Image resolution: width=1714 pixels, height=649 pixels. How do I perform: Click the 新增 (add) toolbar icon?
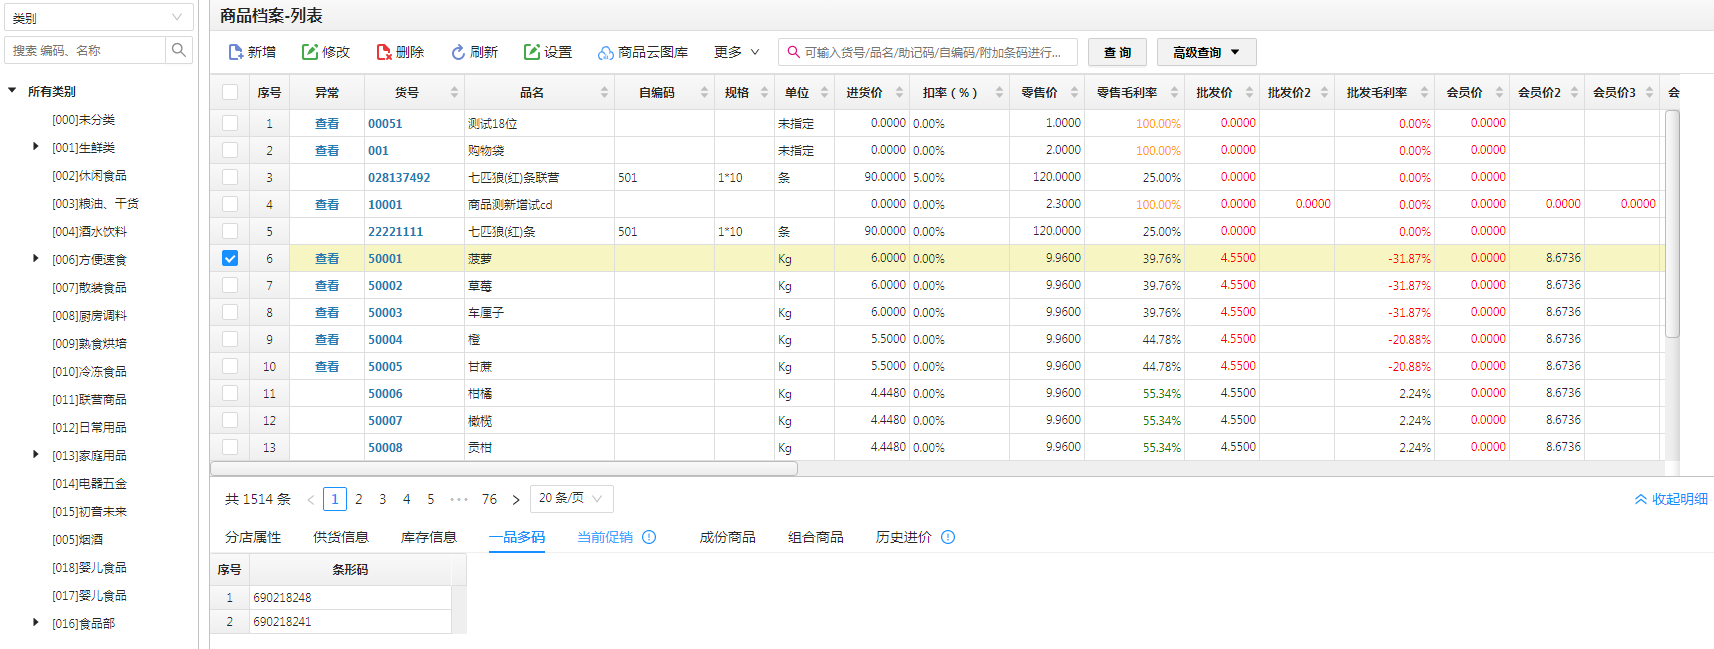click(236, 52)
